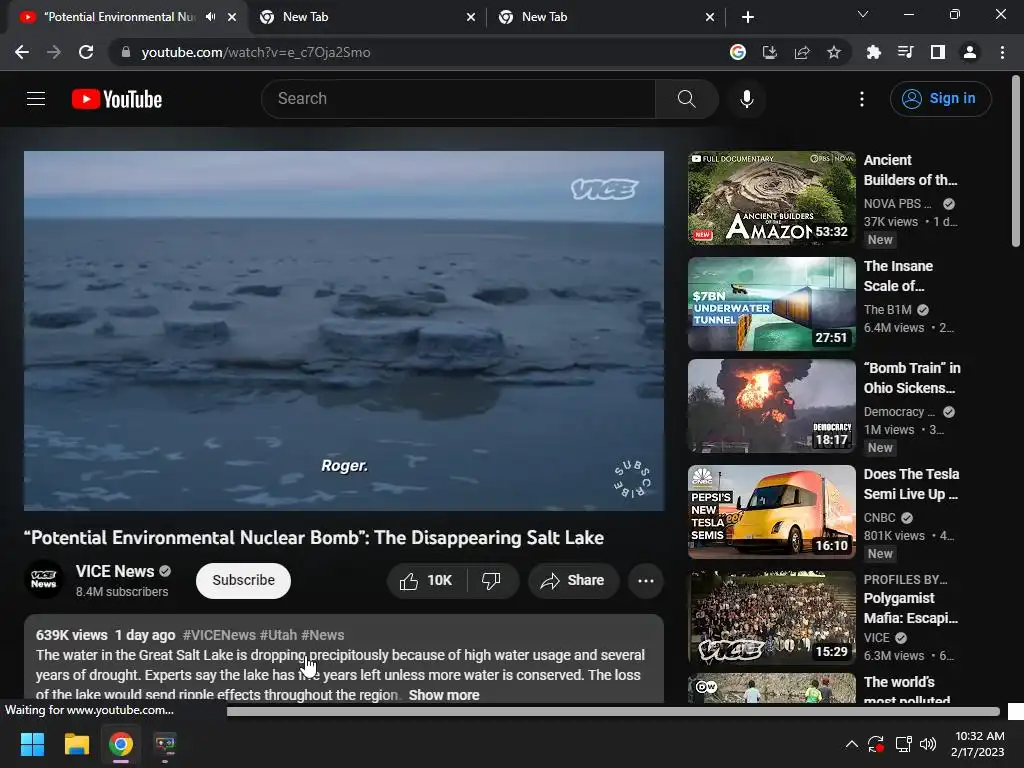Open "The Insane Scale of..." title
The width and height of the screenshot is (1024, 768).
(x=898, y=276)
